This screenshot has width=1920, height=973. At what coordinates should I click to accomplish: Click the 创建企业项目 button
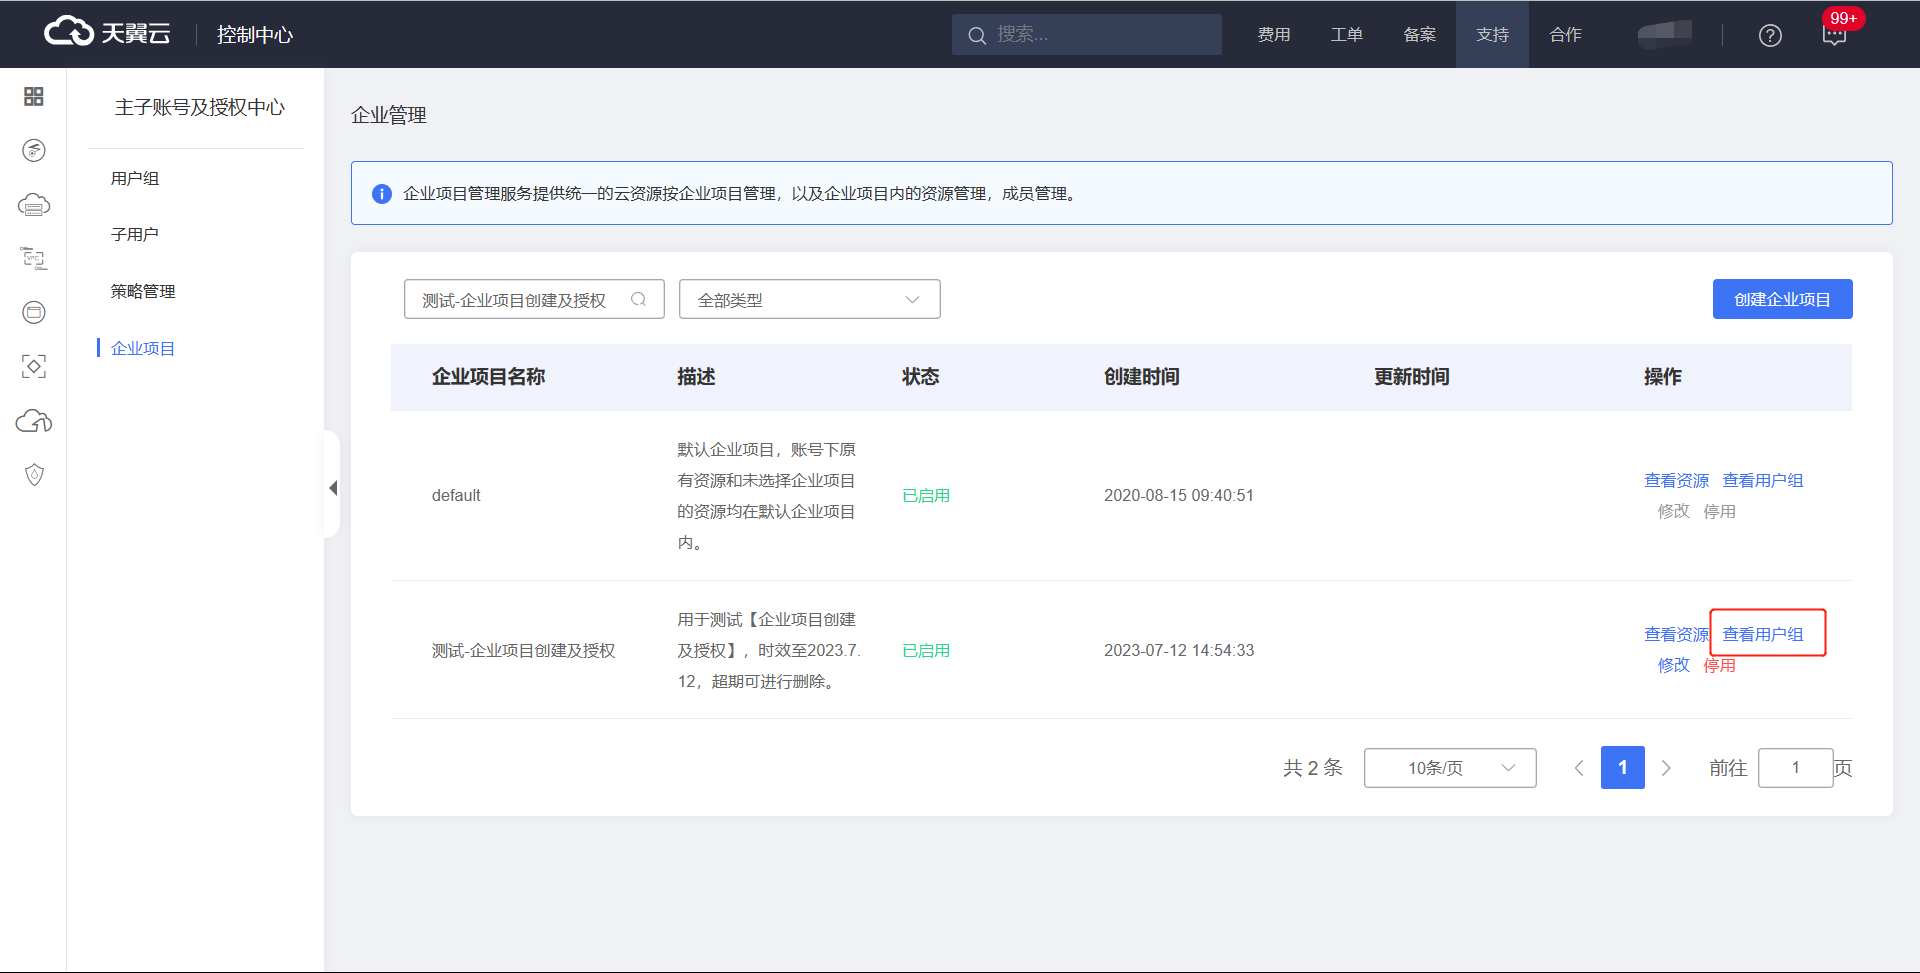pyautogui.click(x=1782, y=299)
